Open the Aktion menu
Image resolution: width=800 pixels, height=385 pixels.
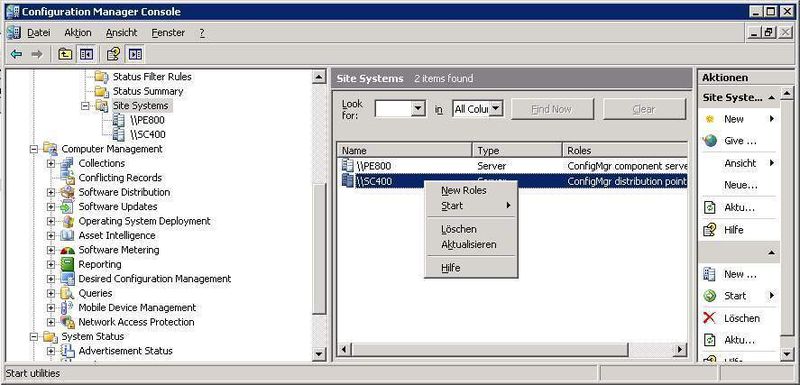(78, 33)
